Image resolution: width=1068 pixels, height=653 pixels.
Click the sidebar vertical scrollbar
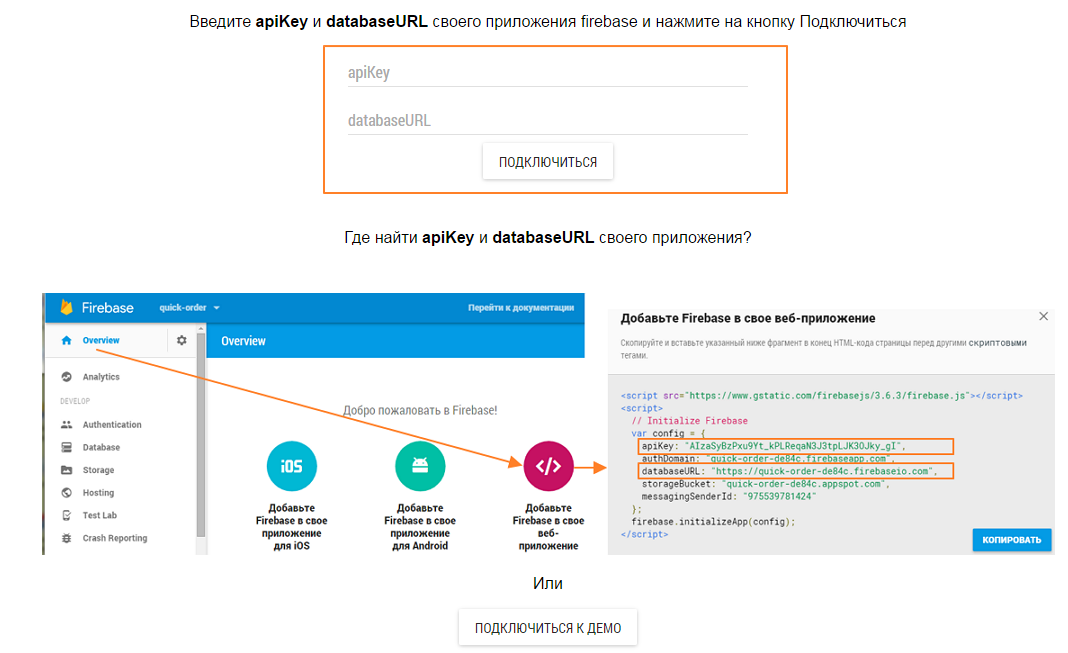[200, 436]
